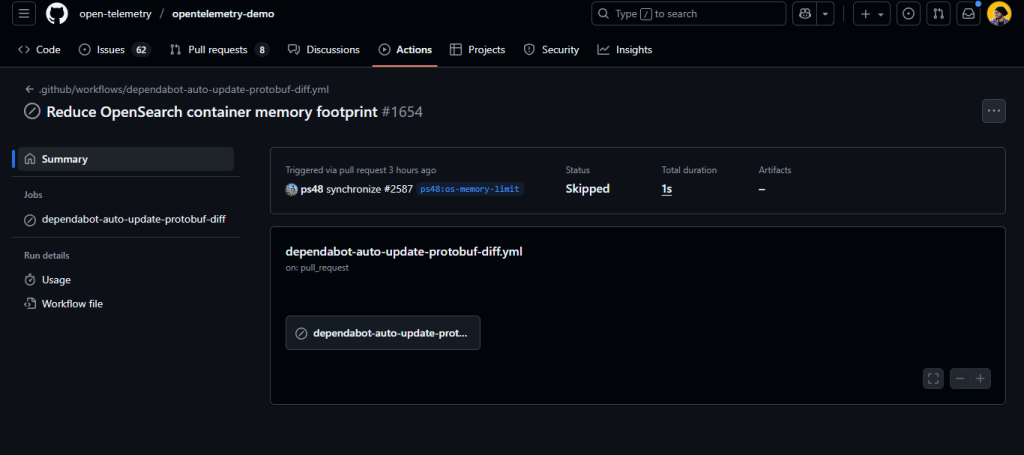The image size is (1024, 455).
Task: Toggle fullscreen for workflow graph
Action: (x=933, y=378)
